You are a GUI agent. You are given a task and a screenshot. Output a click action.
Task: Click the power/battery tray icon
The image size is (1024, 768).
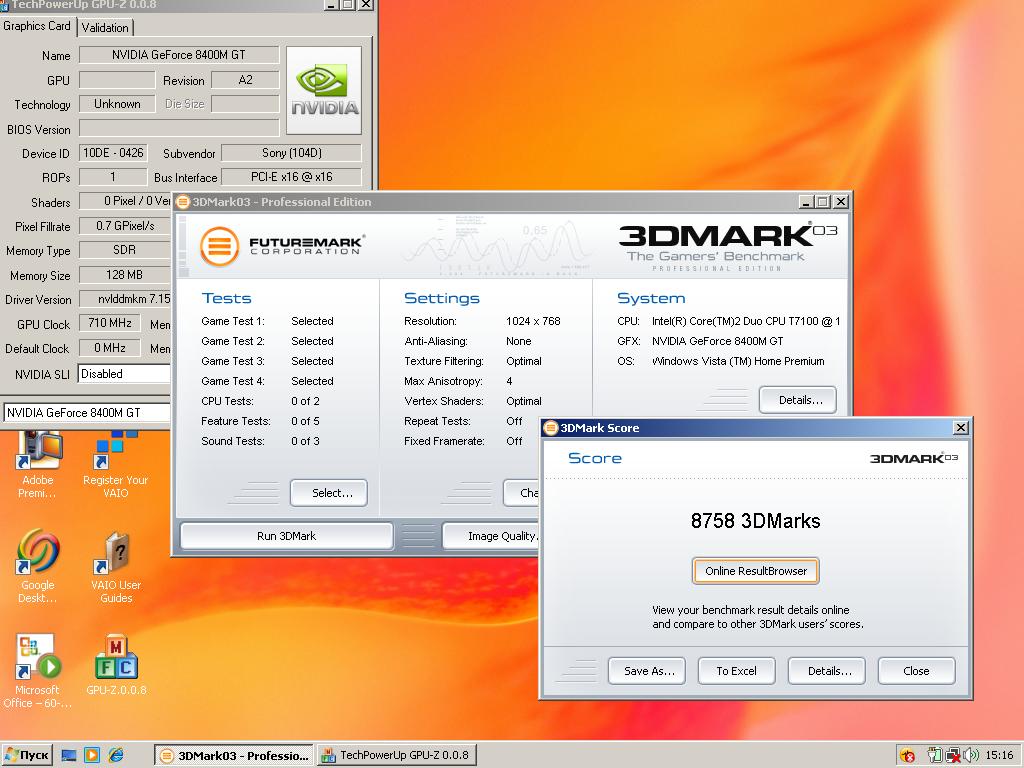click(x=935, y=756)
